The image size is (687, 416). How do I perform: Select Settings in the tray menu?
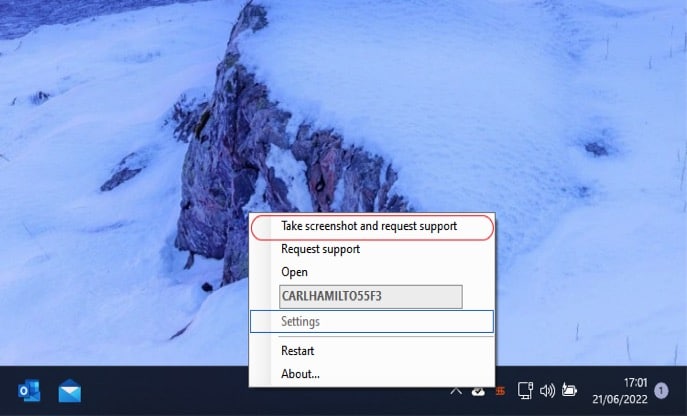point(301,321)
